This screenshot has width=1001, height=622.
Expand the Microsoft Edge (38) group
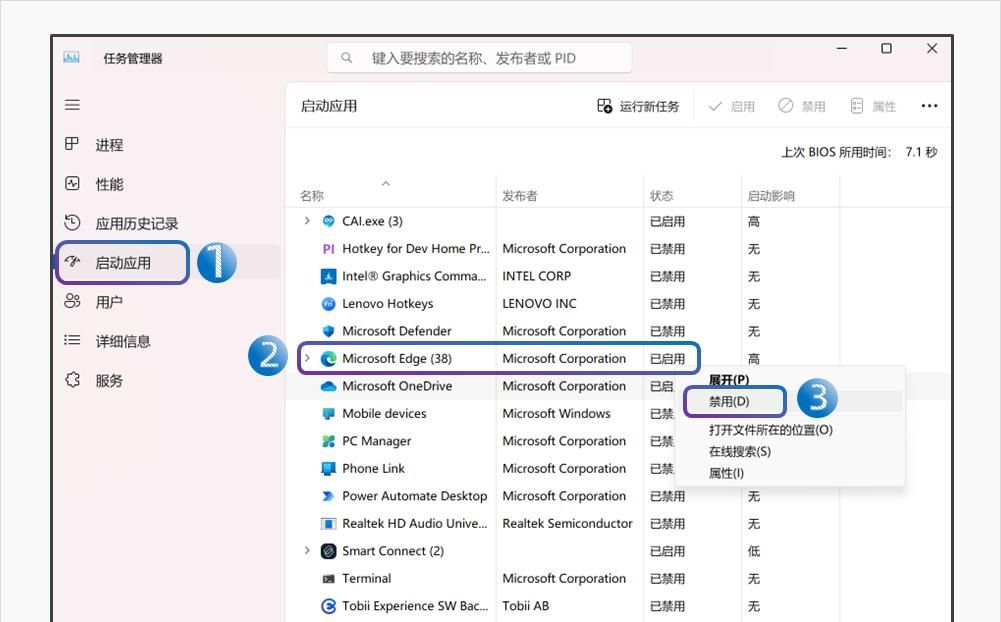click(x=307, y=358)
